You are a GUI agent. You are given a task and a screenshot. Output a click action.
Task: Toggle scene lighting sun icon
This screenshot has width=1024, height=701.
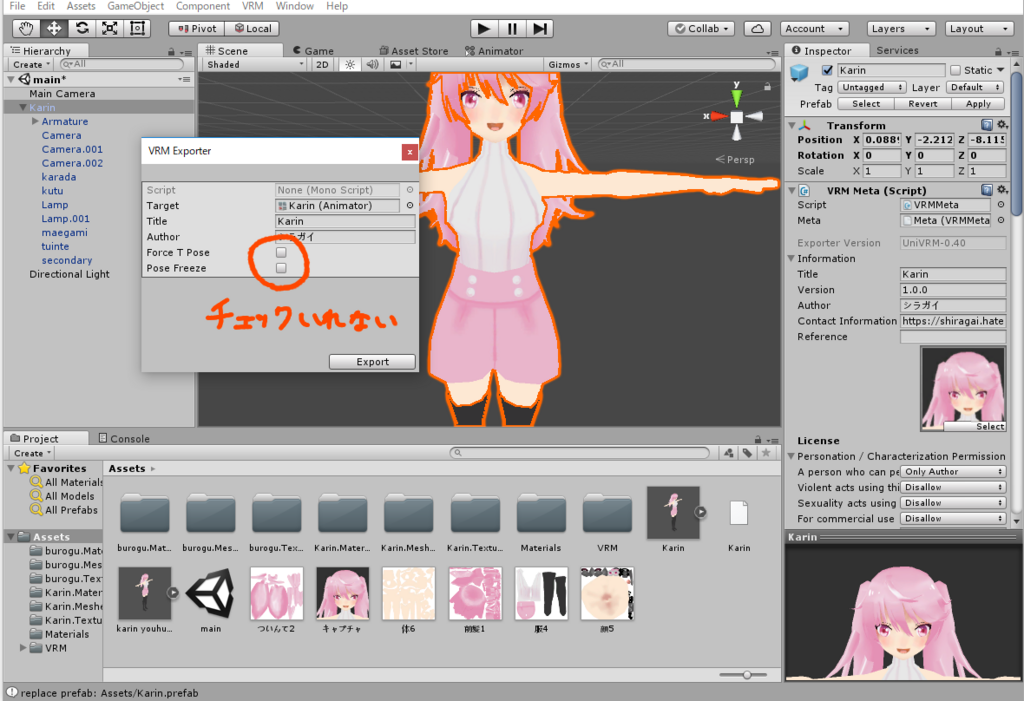tap(350, 65)
